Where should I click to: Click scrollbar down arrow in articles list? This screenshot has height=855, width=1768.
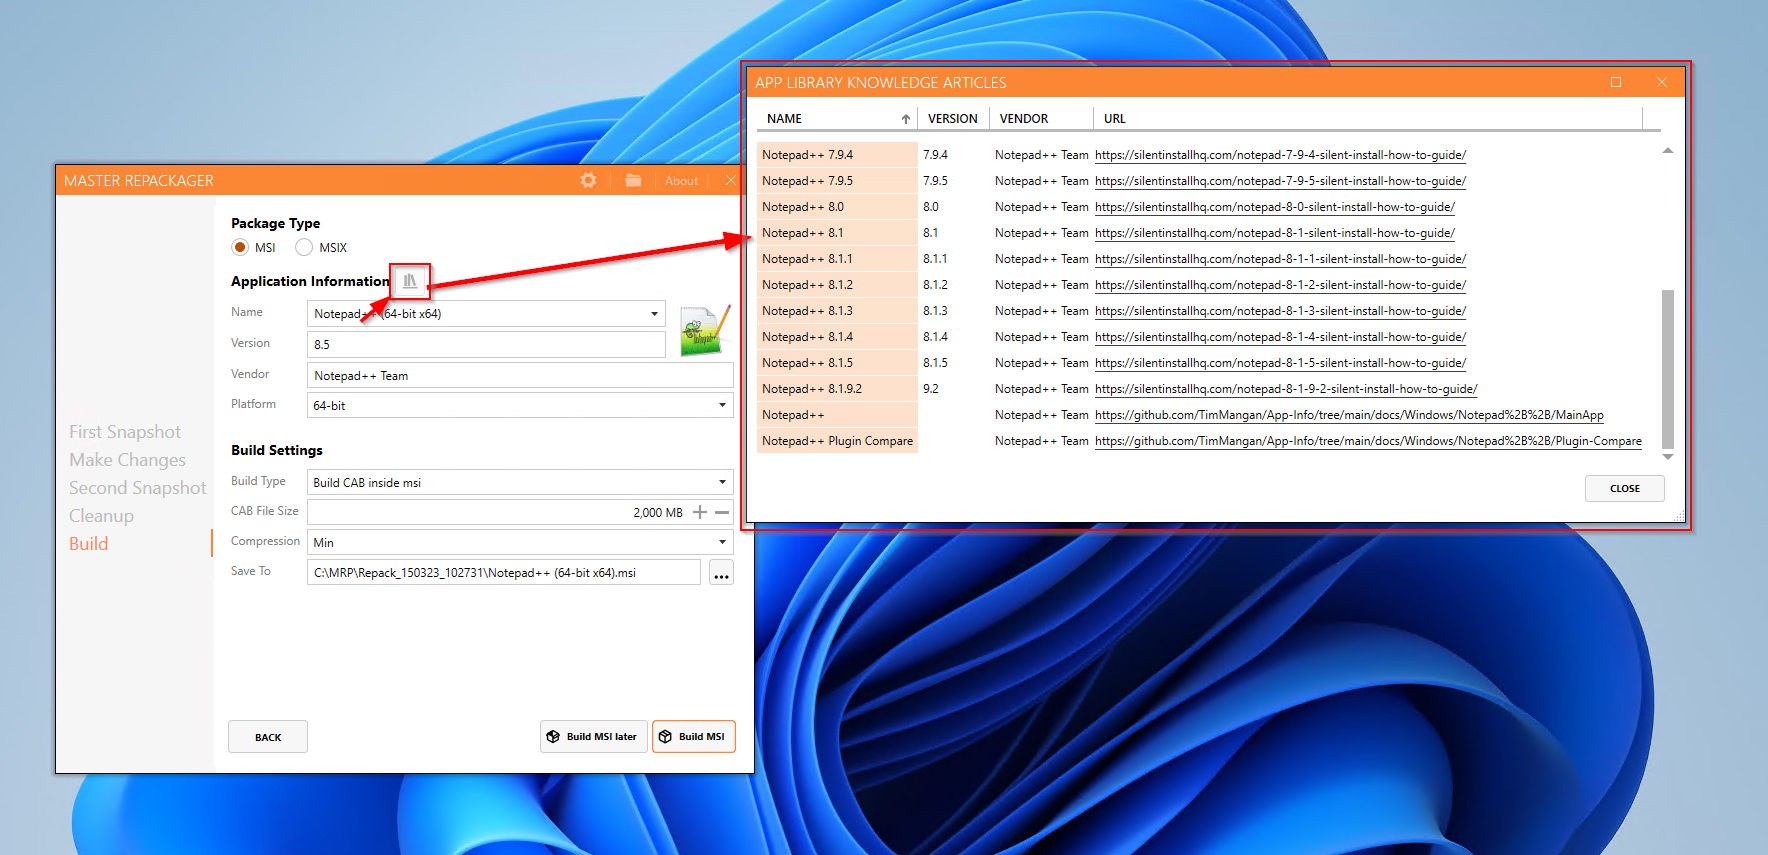point(1667,457)
